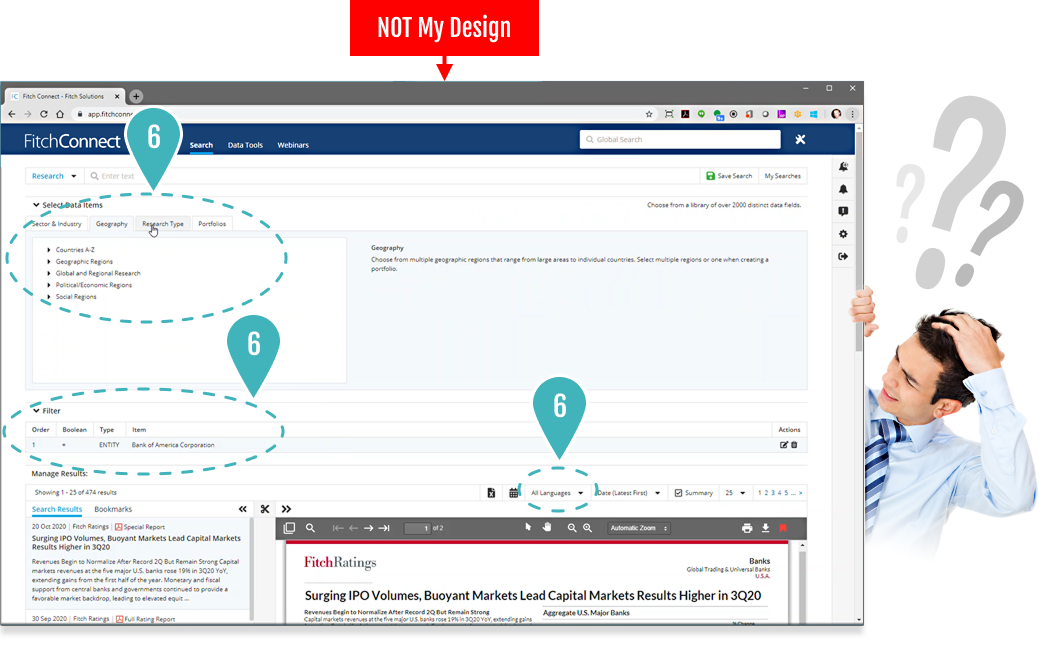This screenshot has height=658, width=1042.
Task: Click the tools icon beside Global Search
Action: (x=800, y=140)
